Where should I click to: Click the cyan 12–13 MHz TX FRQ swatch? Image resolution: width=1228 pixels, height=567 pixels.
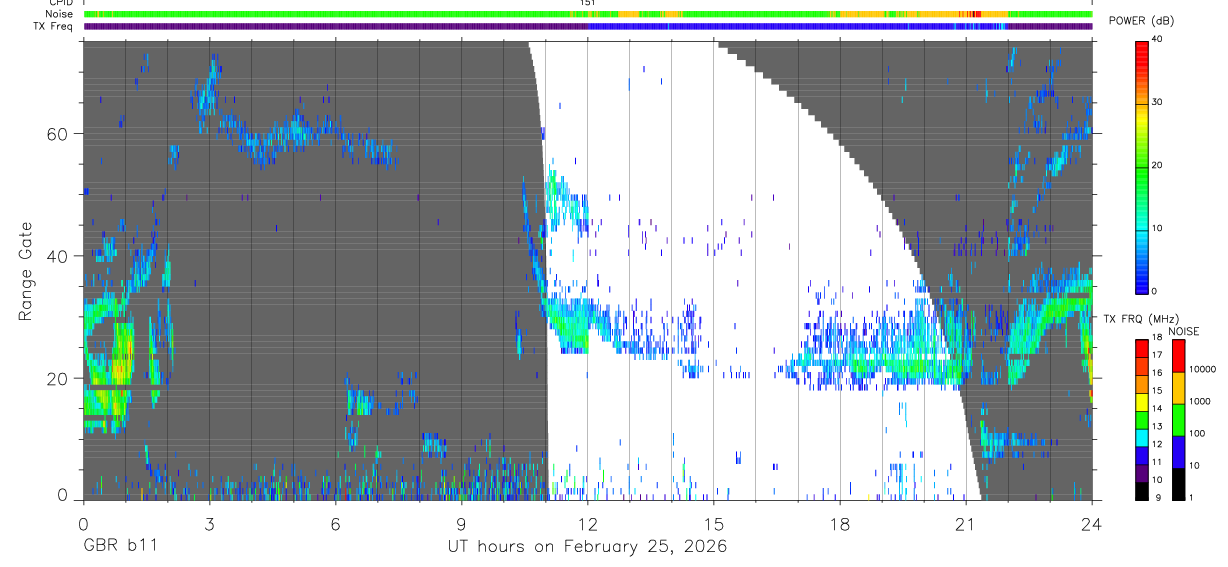1141,438
